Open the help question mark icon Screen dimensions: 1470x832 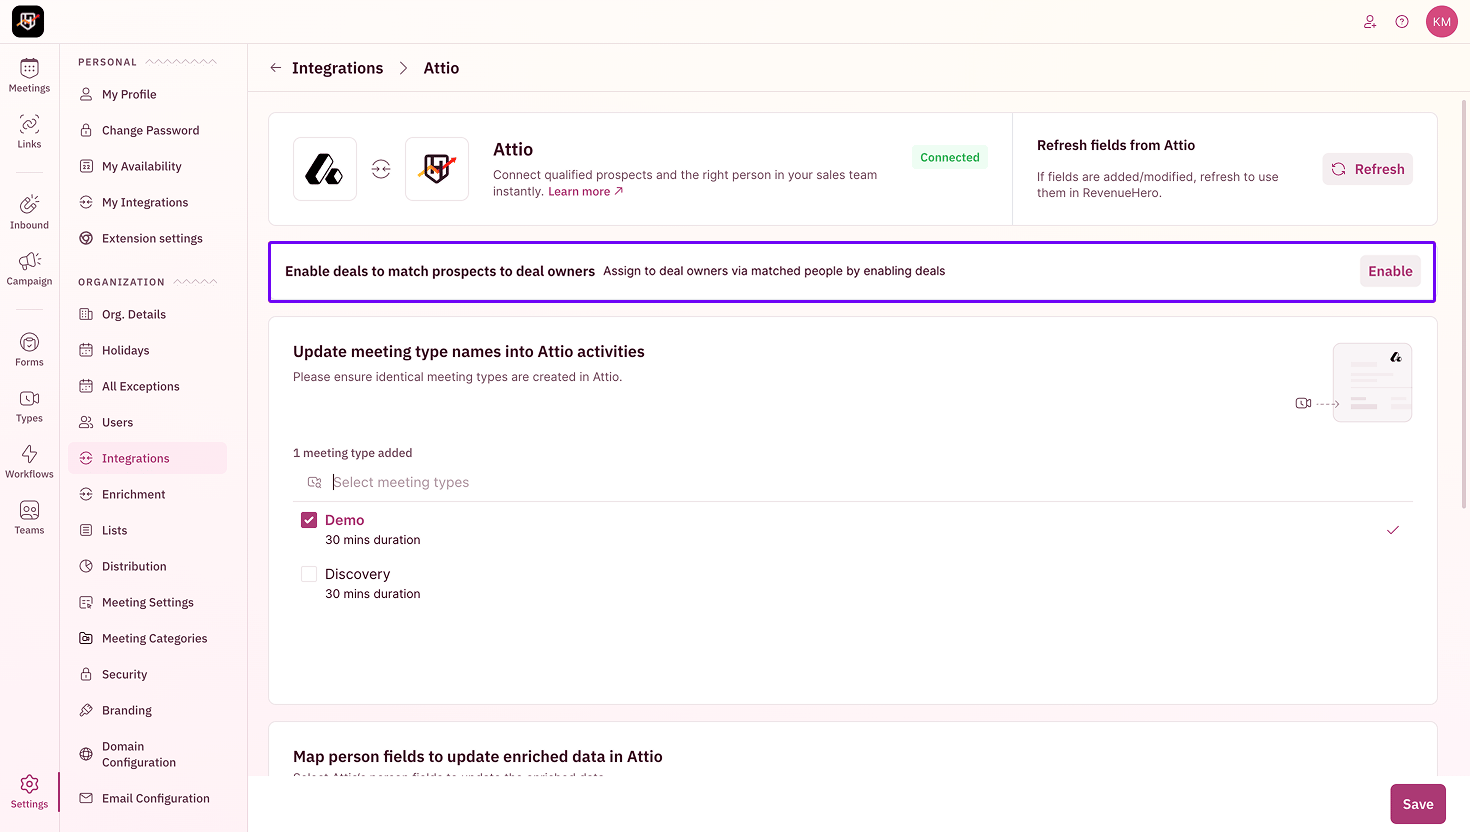click(x=1402, y=21)
